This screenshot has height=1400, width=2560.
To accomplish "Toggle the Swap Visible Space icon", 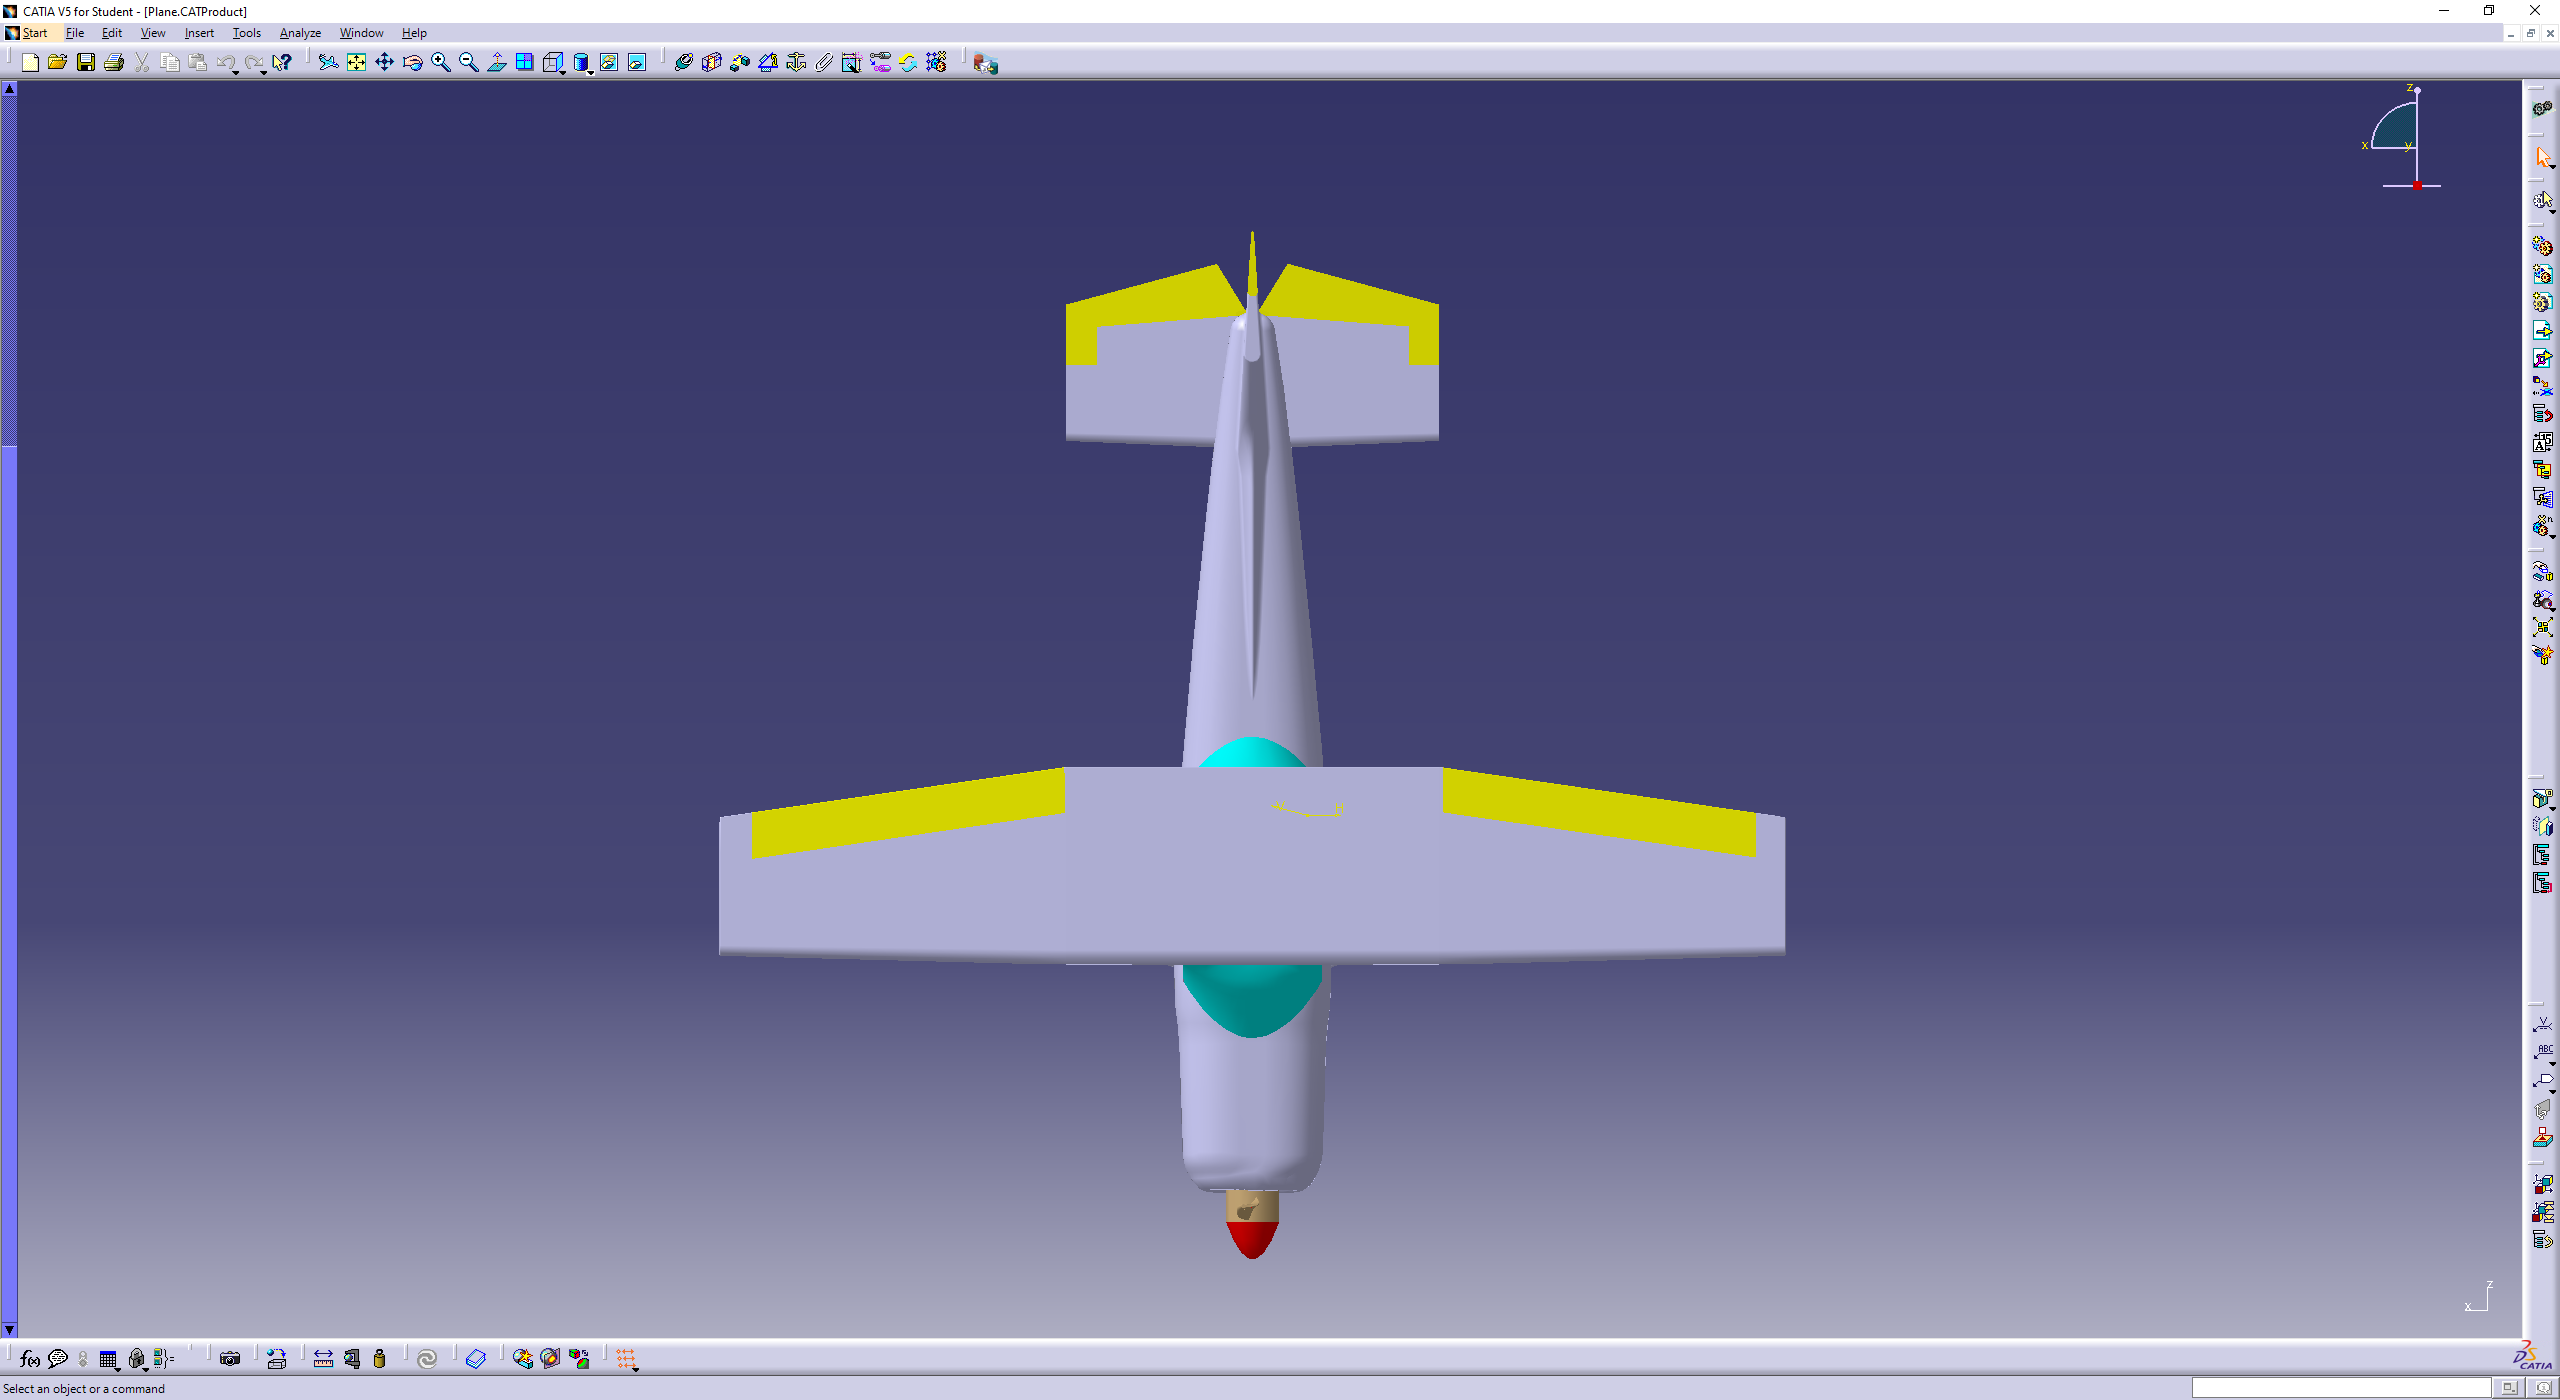I will click(x=636, y=63).
